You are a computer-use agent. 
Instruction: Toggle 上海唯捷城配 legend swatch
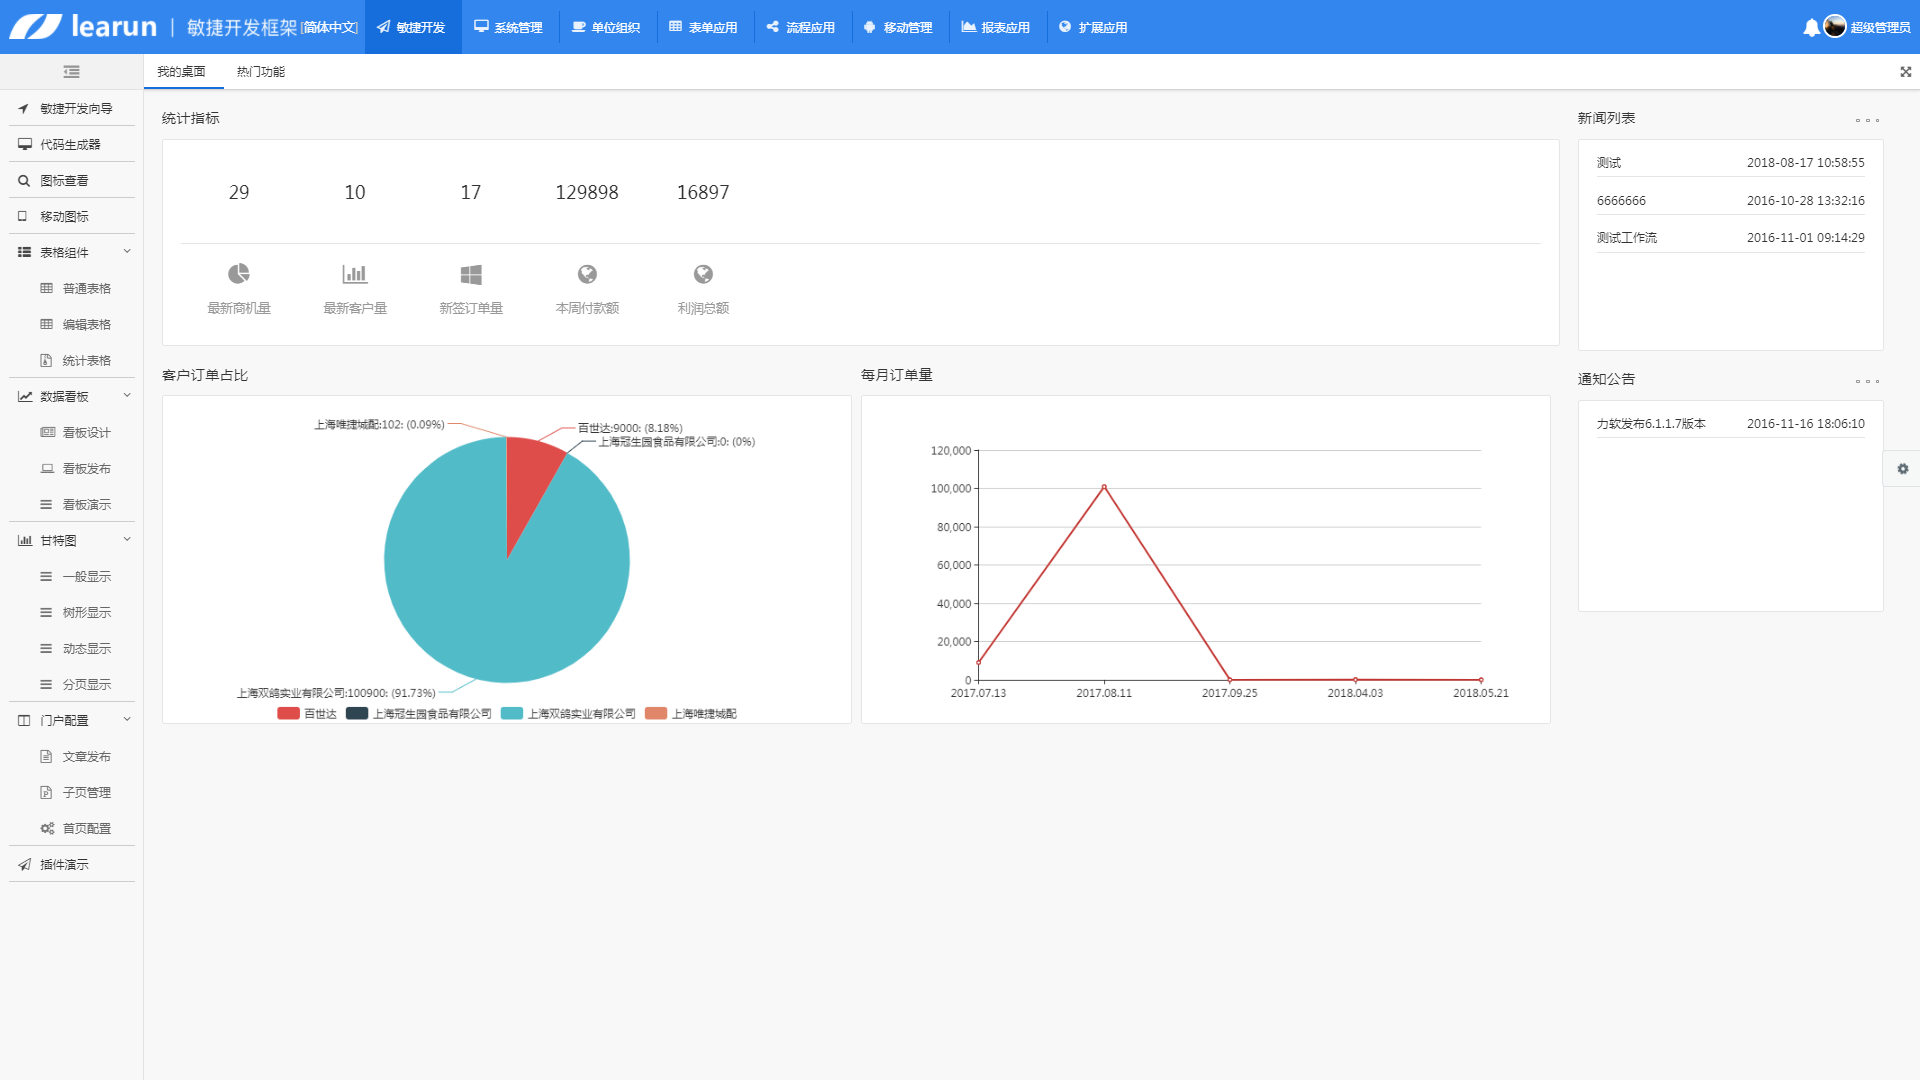[x=656, y=713]
